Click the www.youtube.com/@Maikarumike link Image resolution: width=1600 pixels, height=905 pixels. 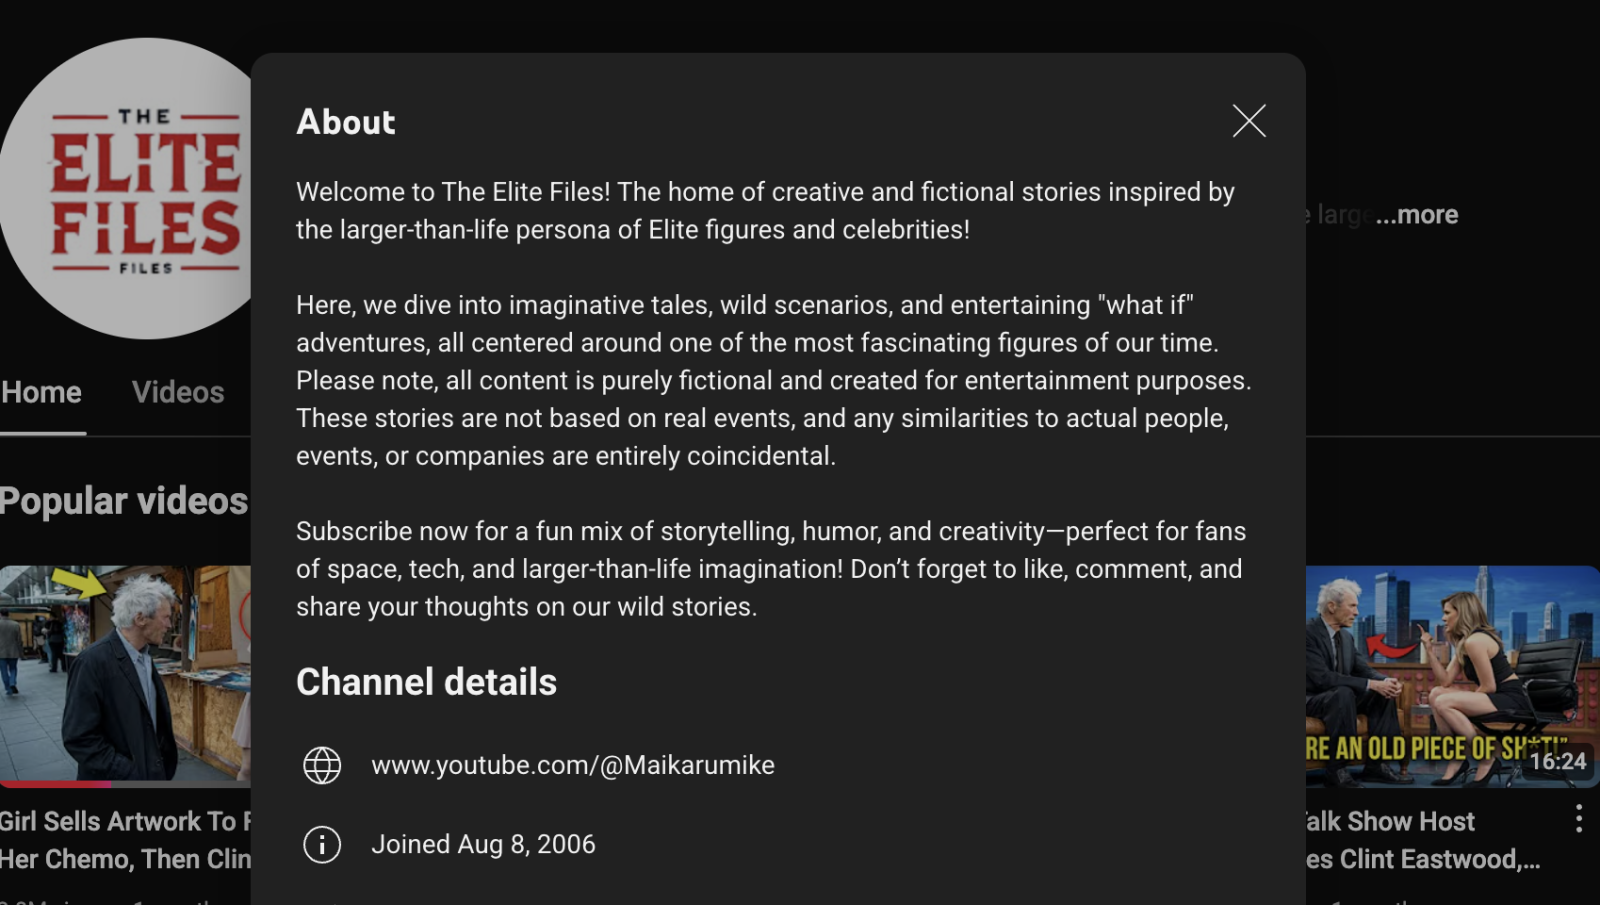coord(573,765)
